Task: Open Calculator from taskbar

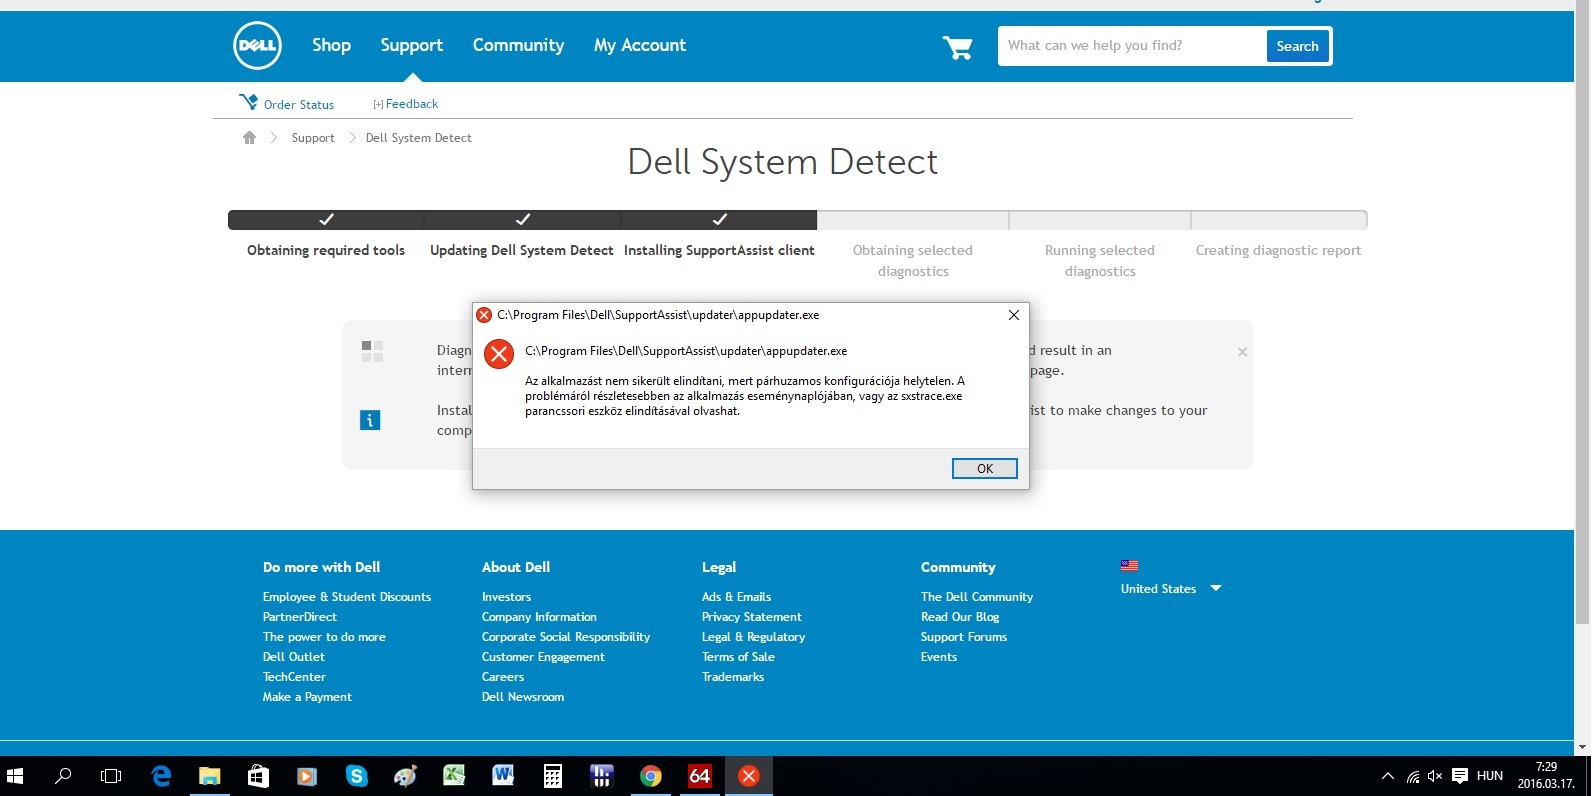Action: (x=552, y=776)
